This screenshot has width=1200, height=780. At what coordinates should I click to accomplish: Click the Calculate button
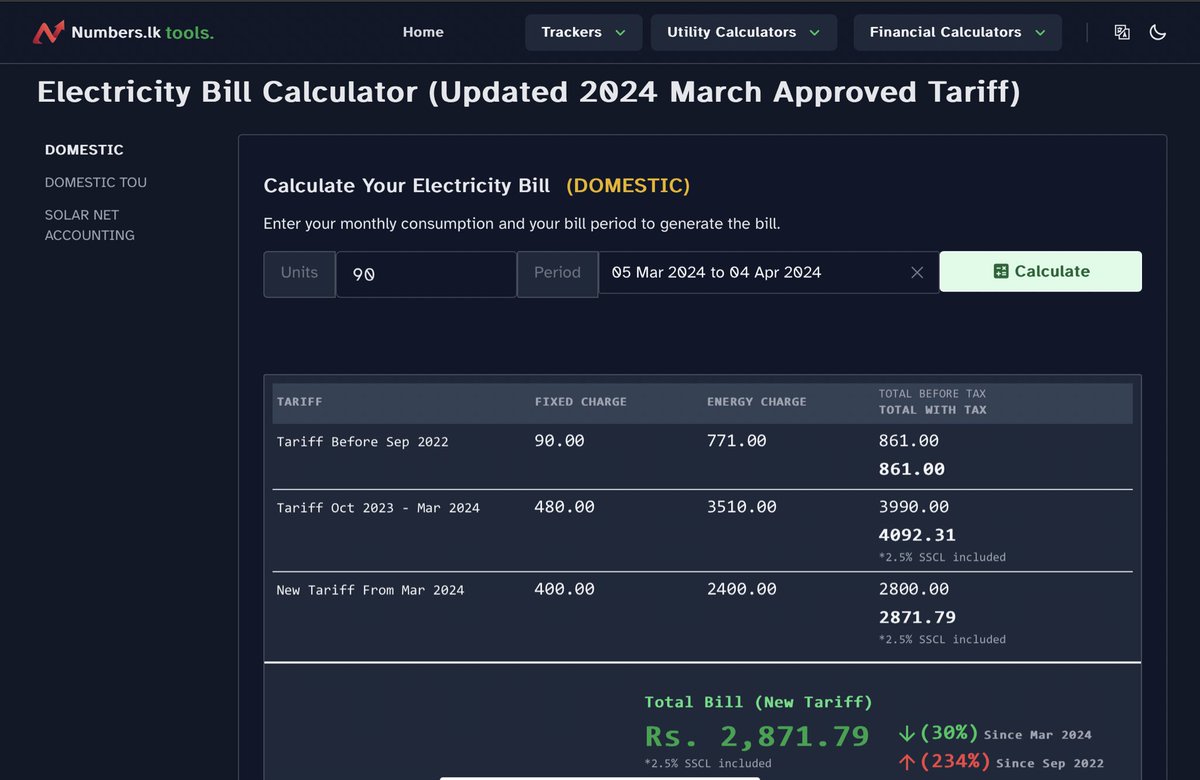1041,271
